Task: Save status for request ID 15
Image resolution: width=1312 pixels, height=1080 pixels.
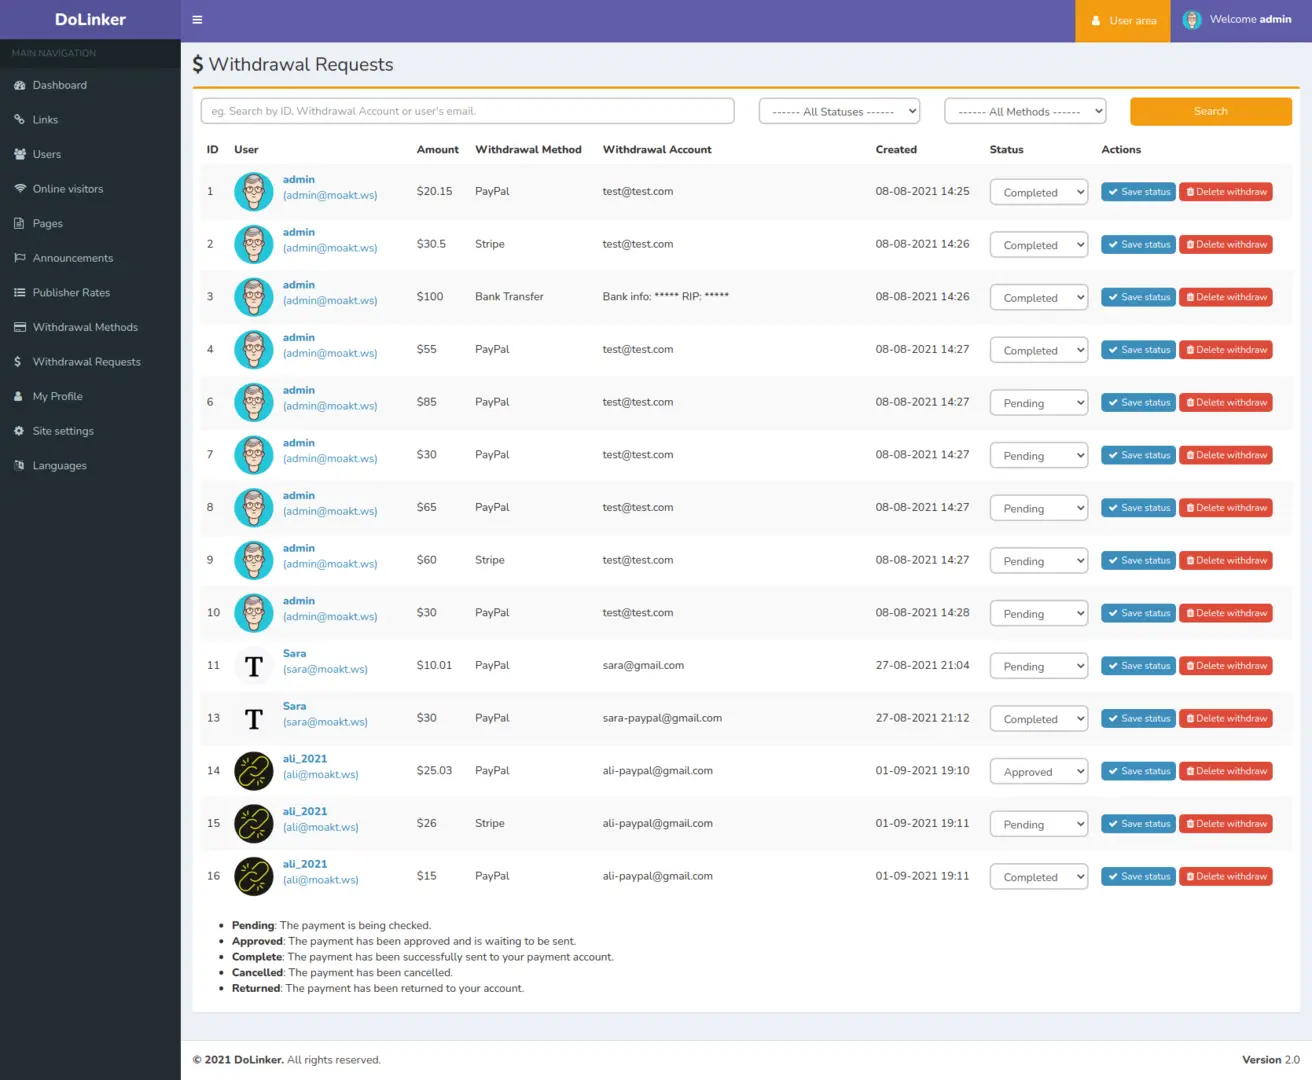Action: tap(1139, 824)
